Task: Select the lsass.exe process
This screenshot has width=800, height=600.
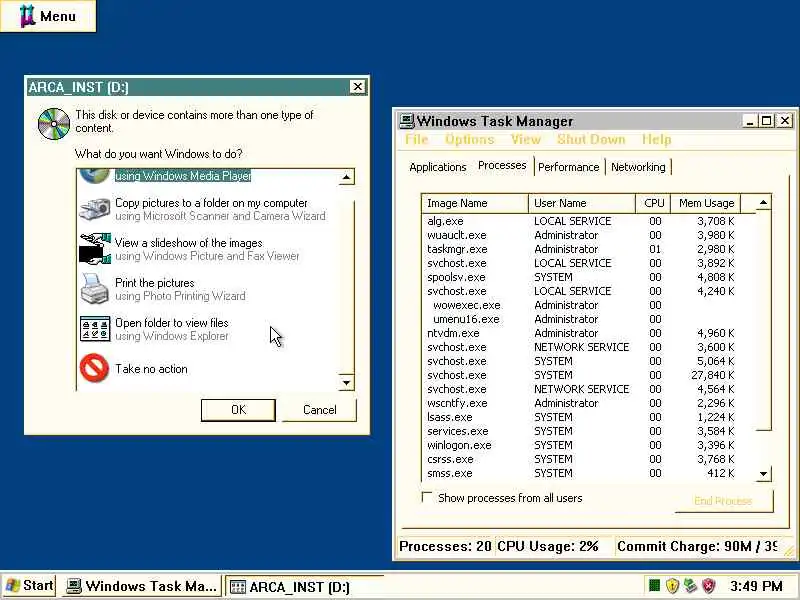Action: (x=581, y=417)
